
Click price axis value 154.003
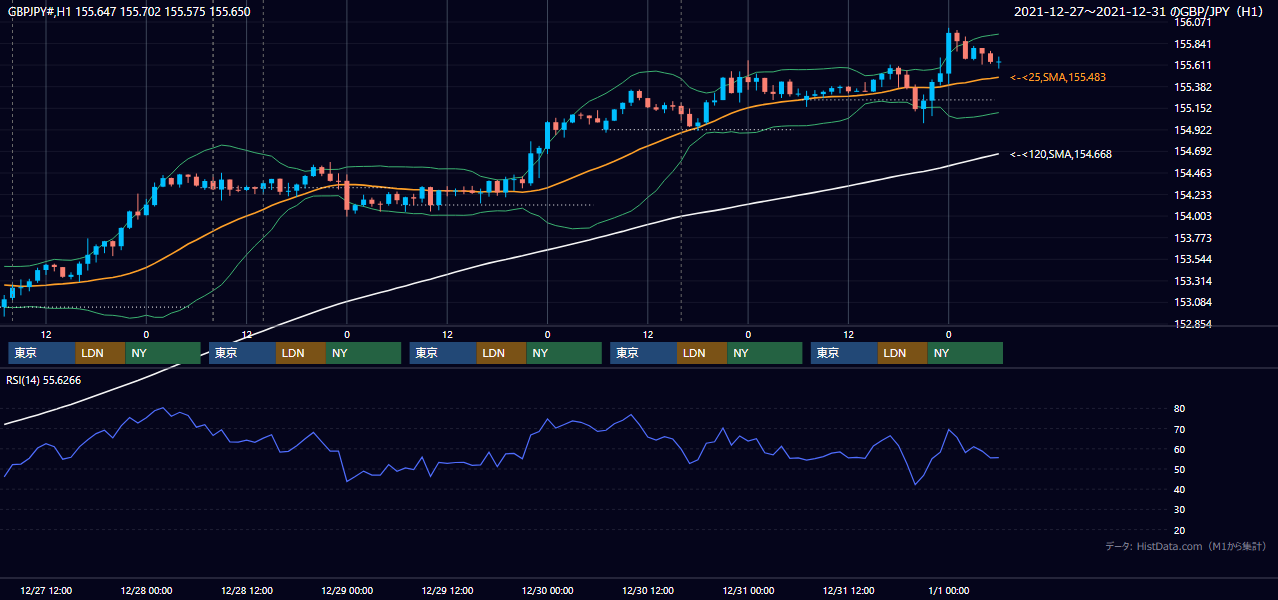[x=1193, y=216]
